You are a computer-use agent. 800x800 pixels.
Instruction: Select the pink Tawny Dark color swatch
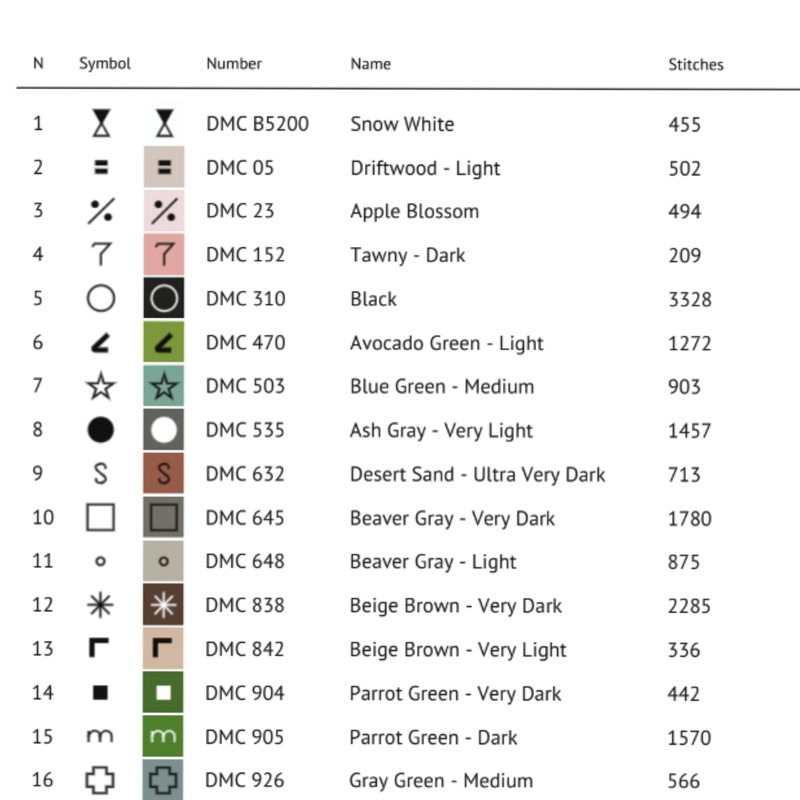[x=164, y=255]
